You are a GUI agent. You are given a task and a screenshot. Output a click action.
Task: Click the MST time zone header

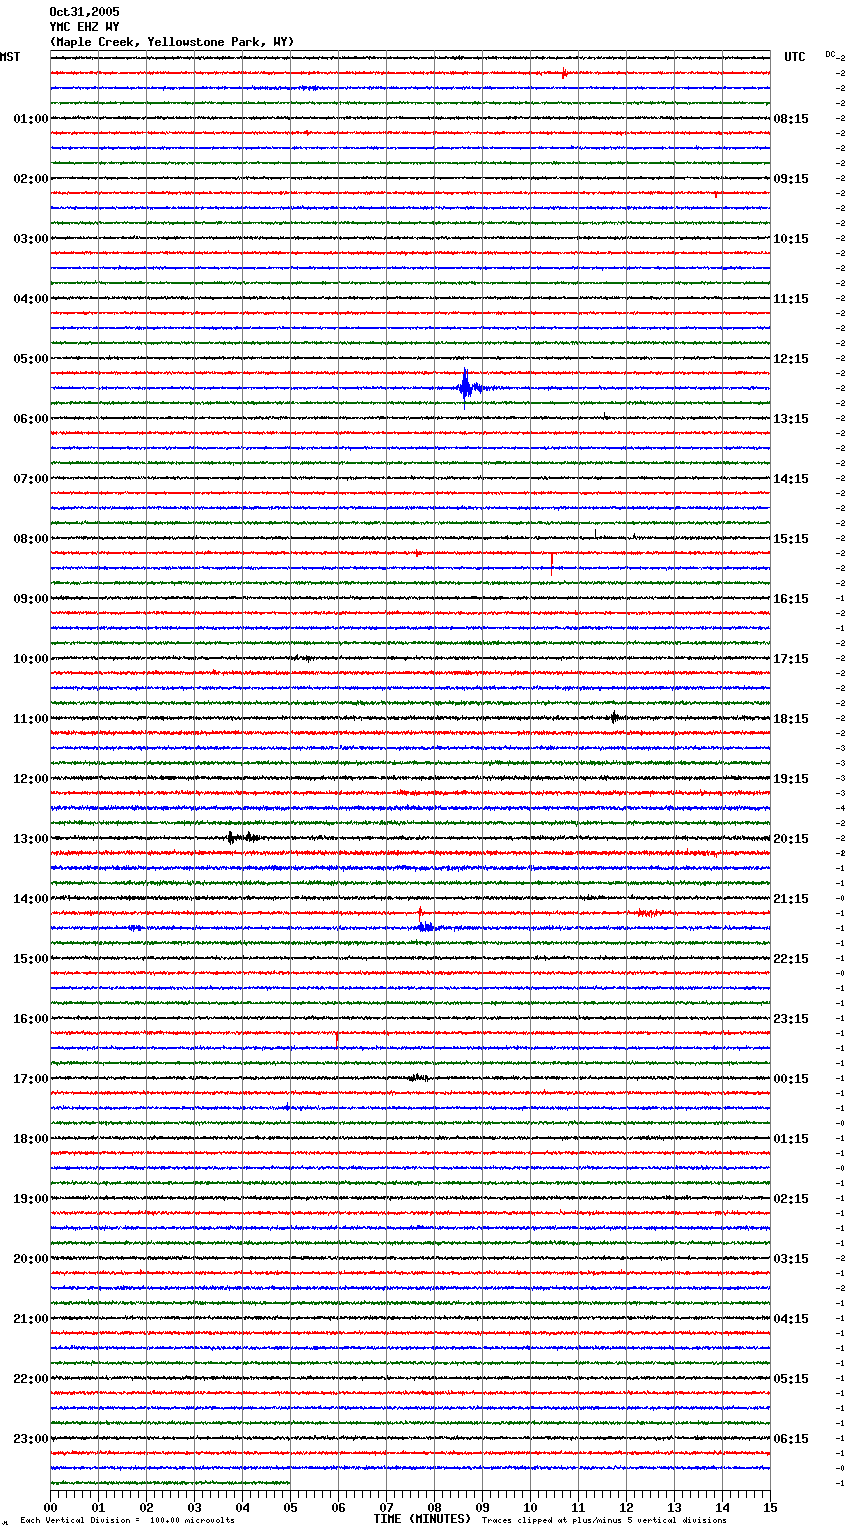10,57
